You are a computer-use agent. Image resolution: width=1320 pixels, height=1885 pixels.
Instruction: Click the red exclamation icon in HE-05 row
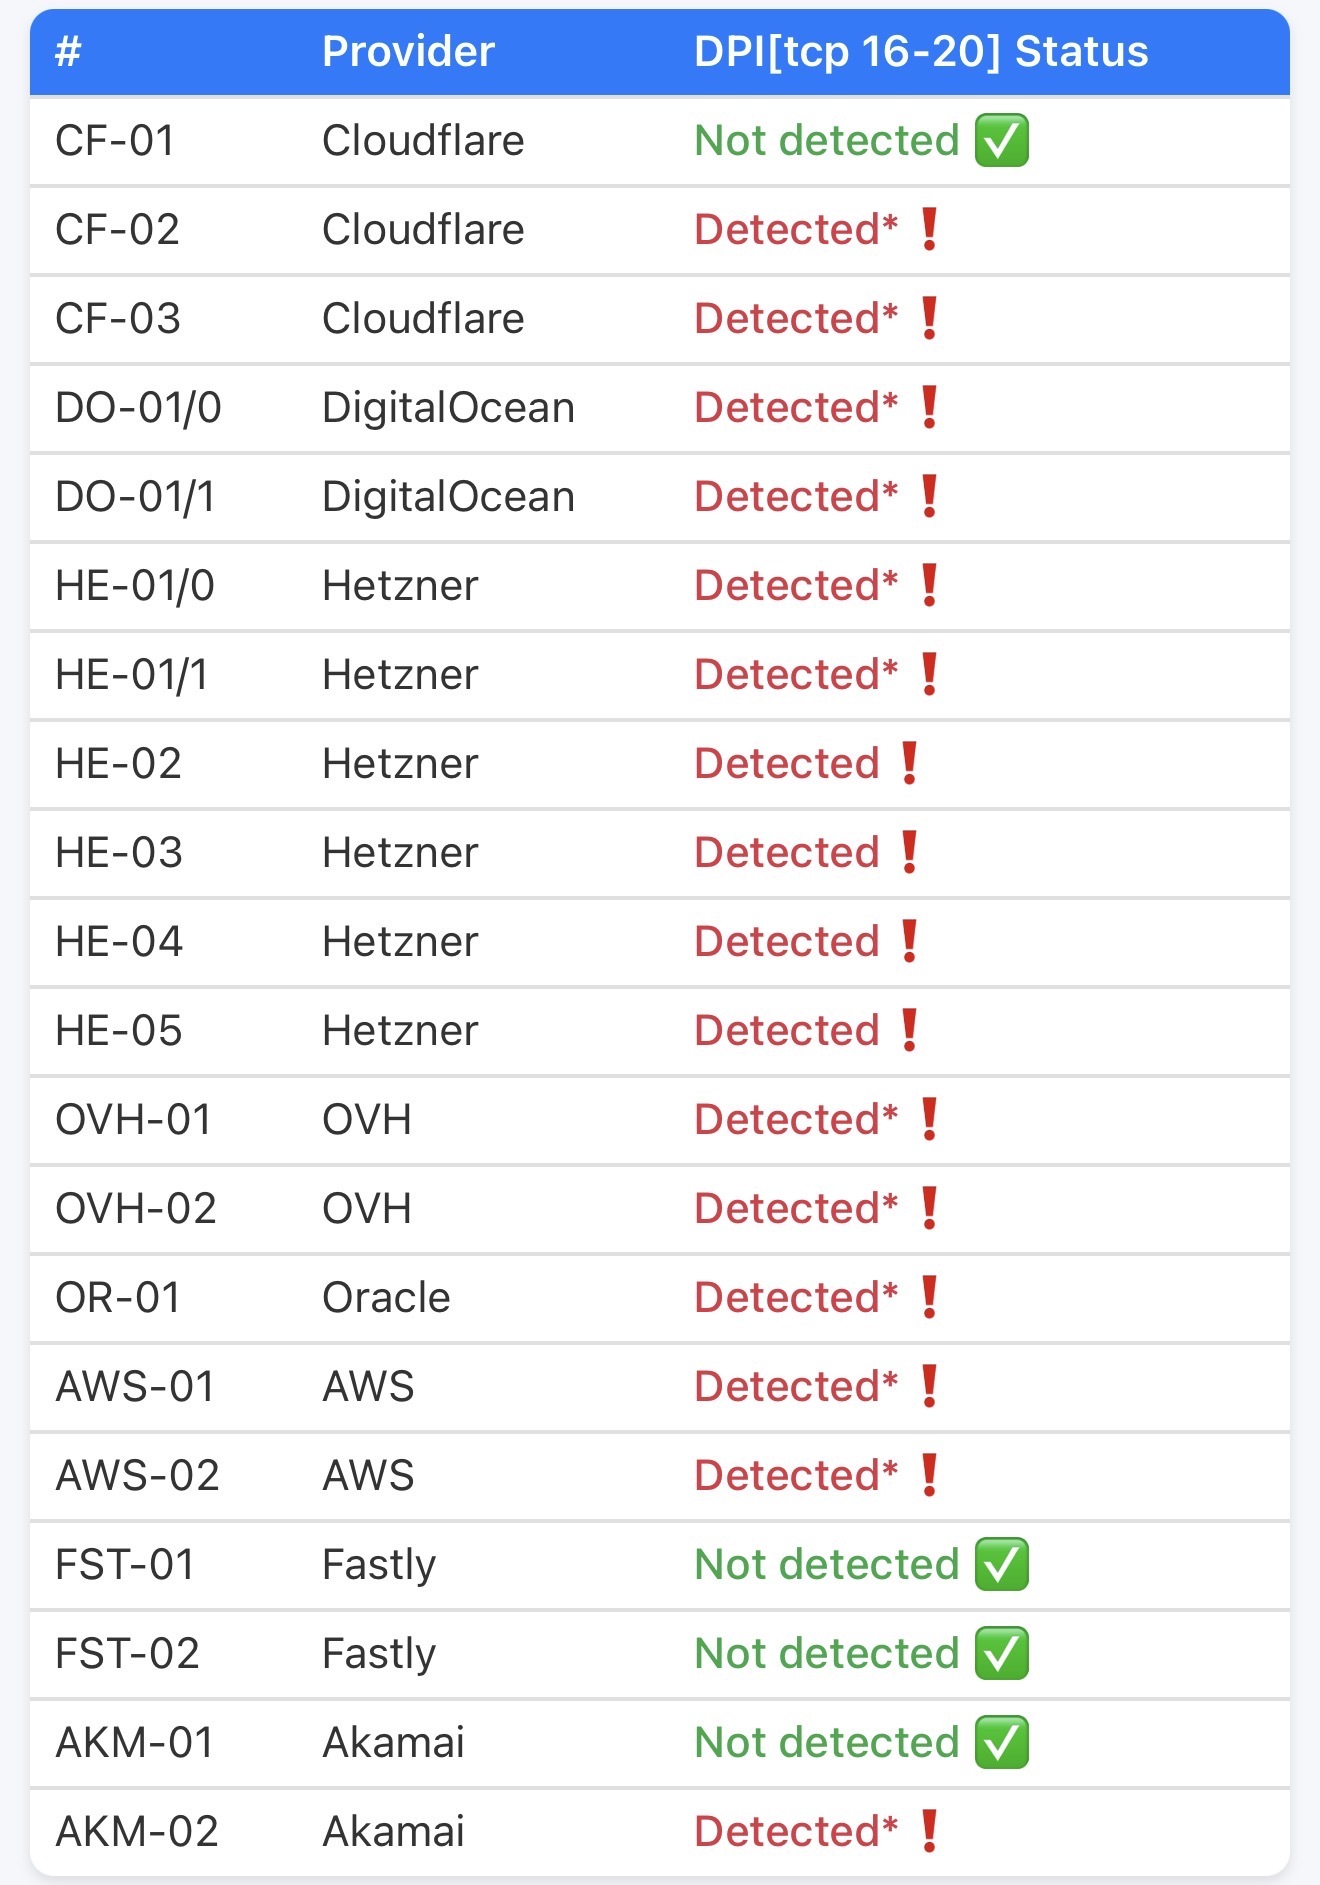(x=909, y=1030)
